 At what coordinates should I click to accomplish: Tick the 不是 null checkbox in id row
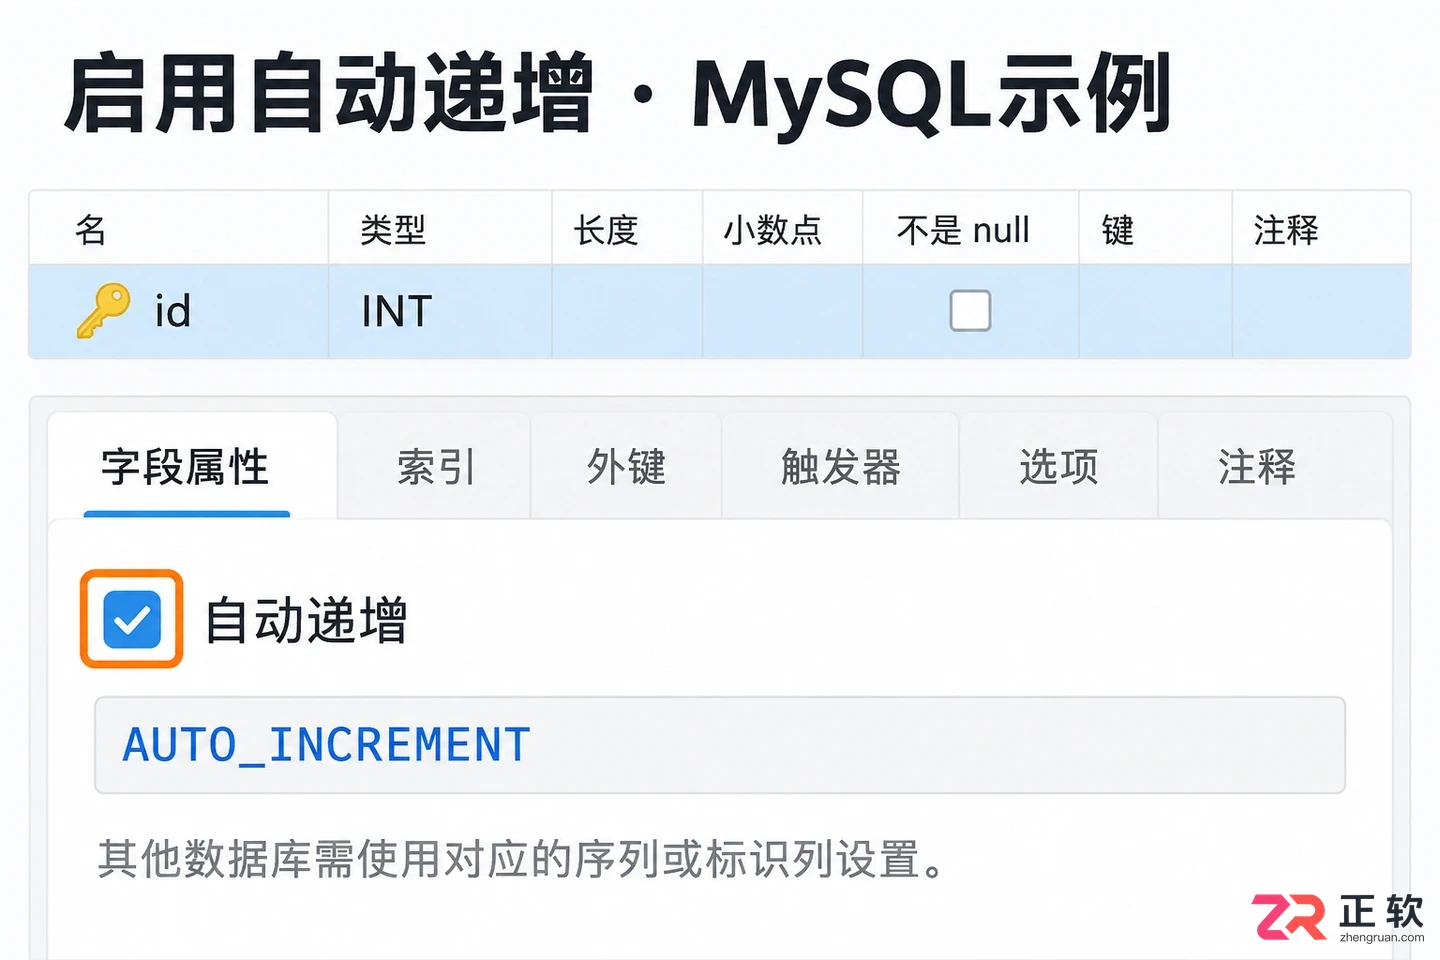point(970,311)
